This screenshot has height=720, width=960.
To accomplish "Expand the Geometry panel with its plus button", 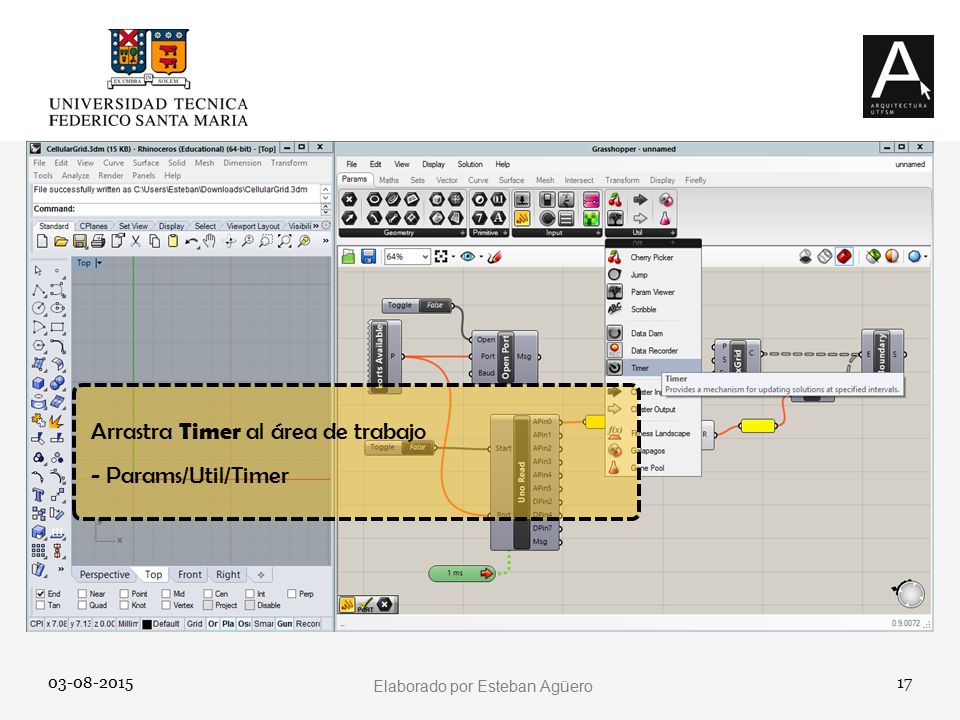I will (x=462, y=233).
